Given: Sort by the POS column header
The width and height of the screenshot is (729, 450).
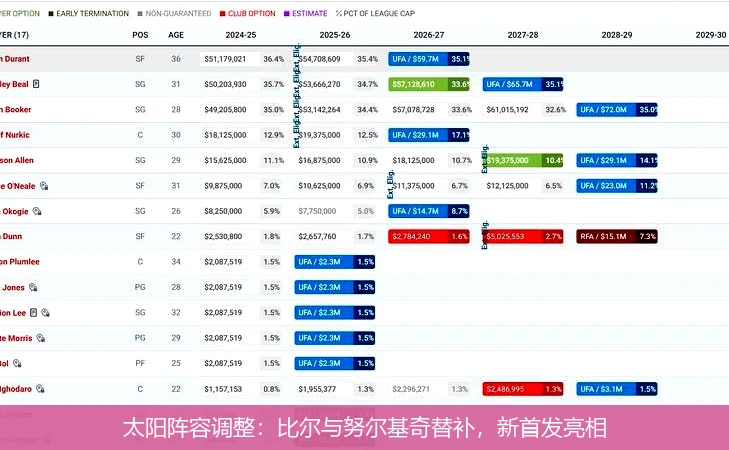Looking at the screenshot, I should (x=140, y=35).
